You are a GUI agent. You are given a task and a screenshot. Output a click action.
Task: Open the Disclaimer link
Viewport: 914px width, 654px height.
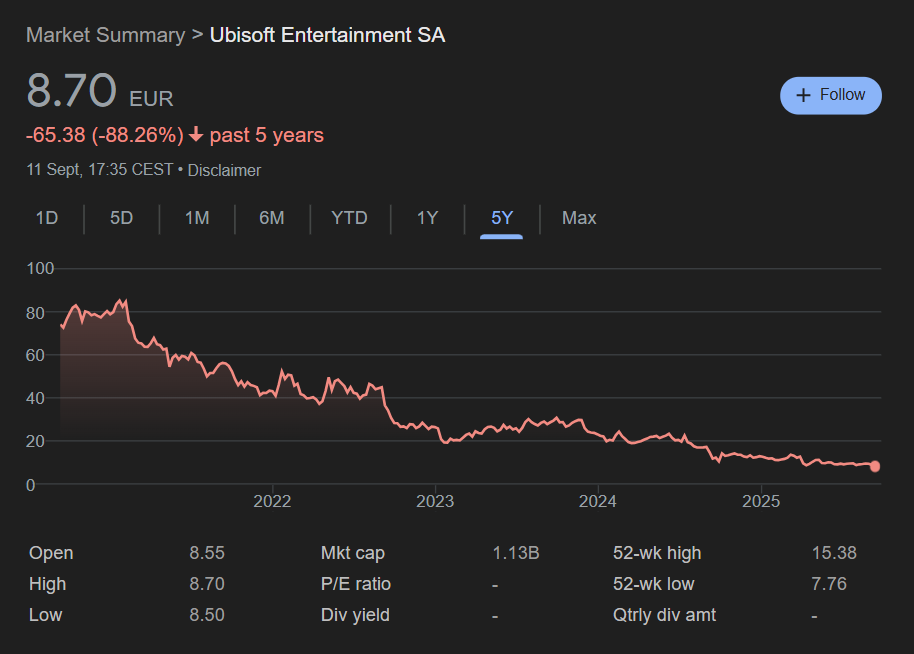[224, 170]
